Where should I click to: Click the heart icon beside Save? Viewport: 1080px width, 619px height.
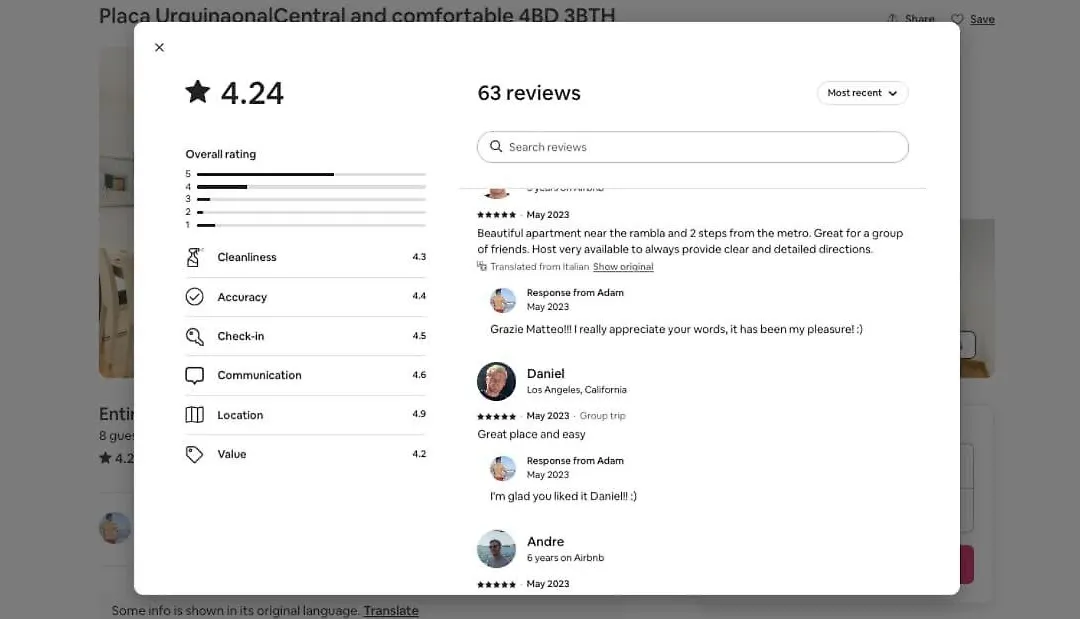(957, 19)
